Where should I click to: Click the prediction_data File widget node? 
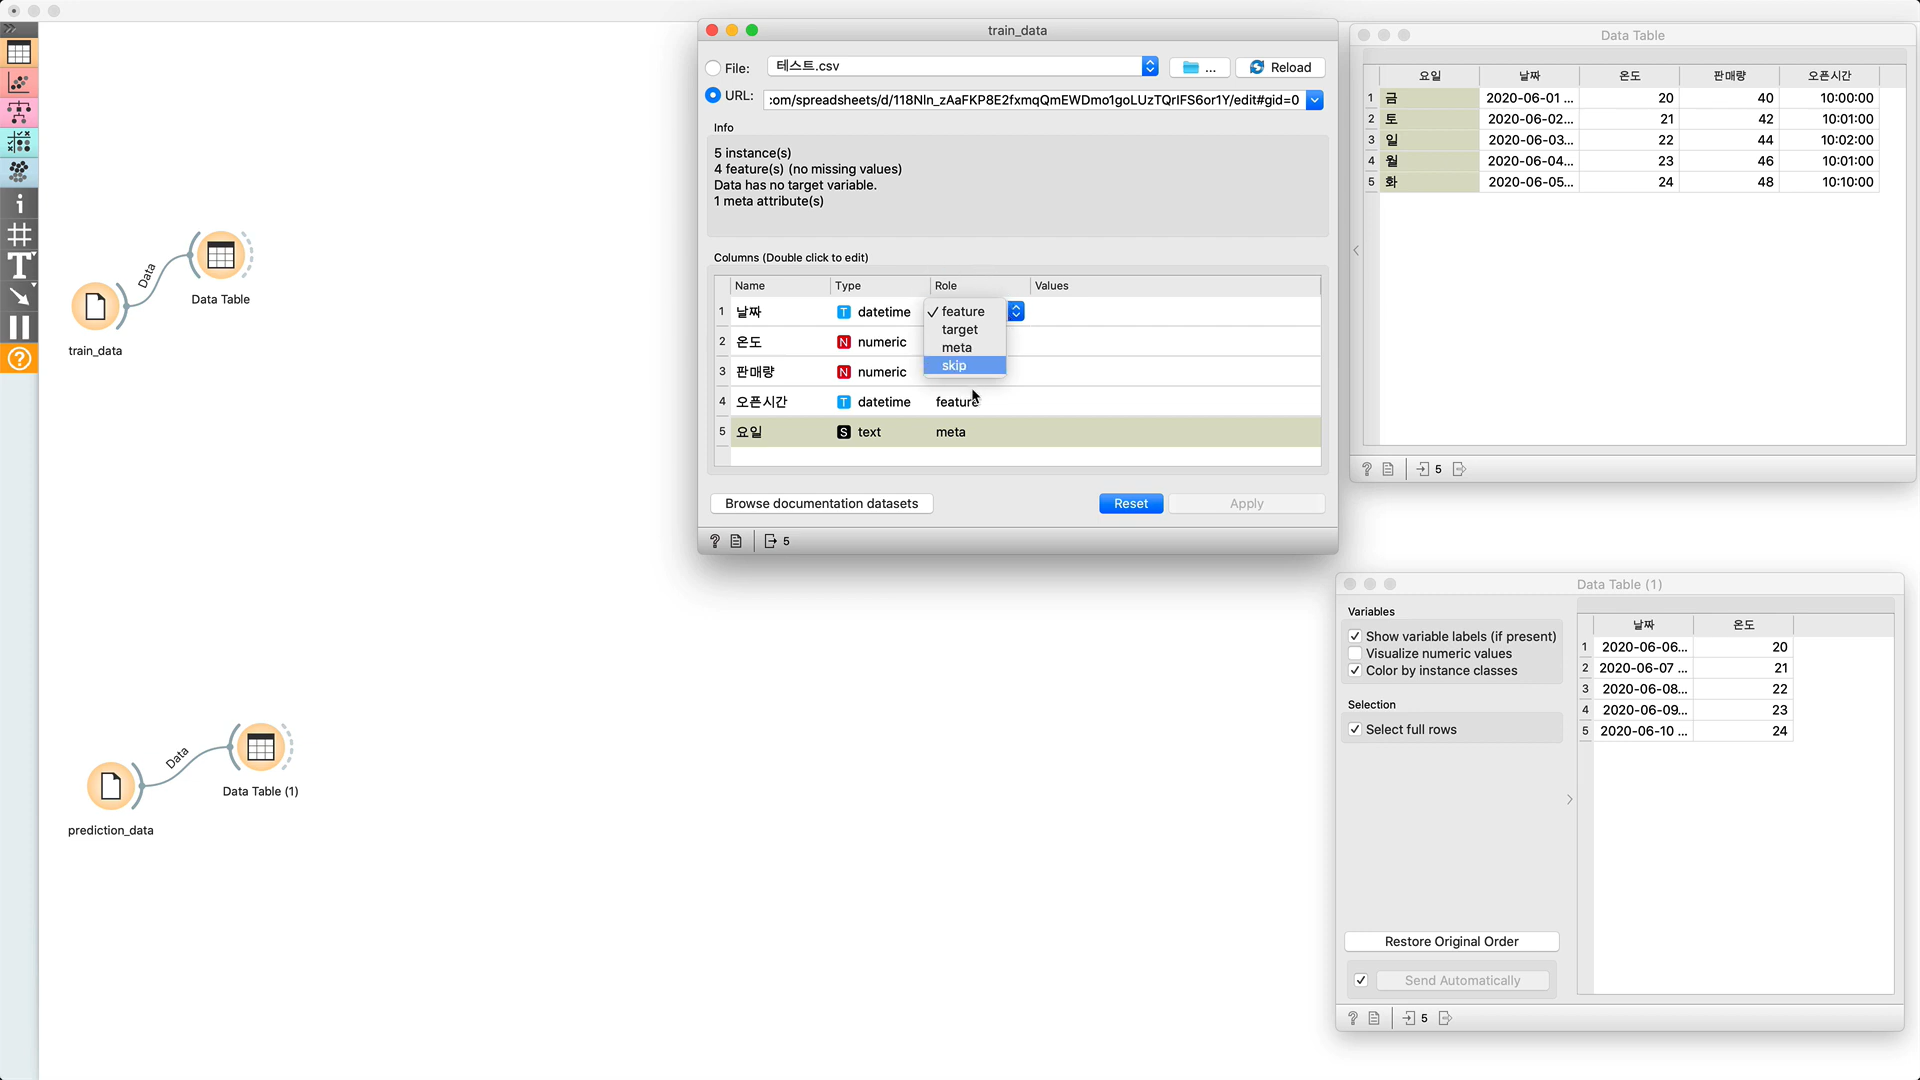point(111,786)
